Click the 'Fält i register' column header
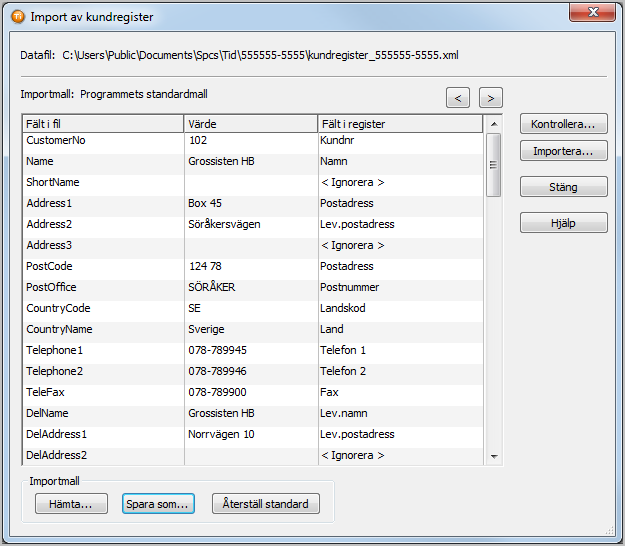Screen dimensions: 625x546 click(399, 124)
